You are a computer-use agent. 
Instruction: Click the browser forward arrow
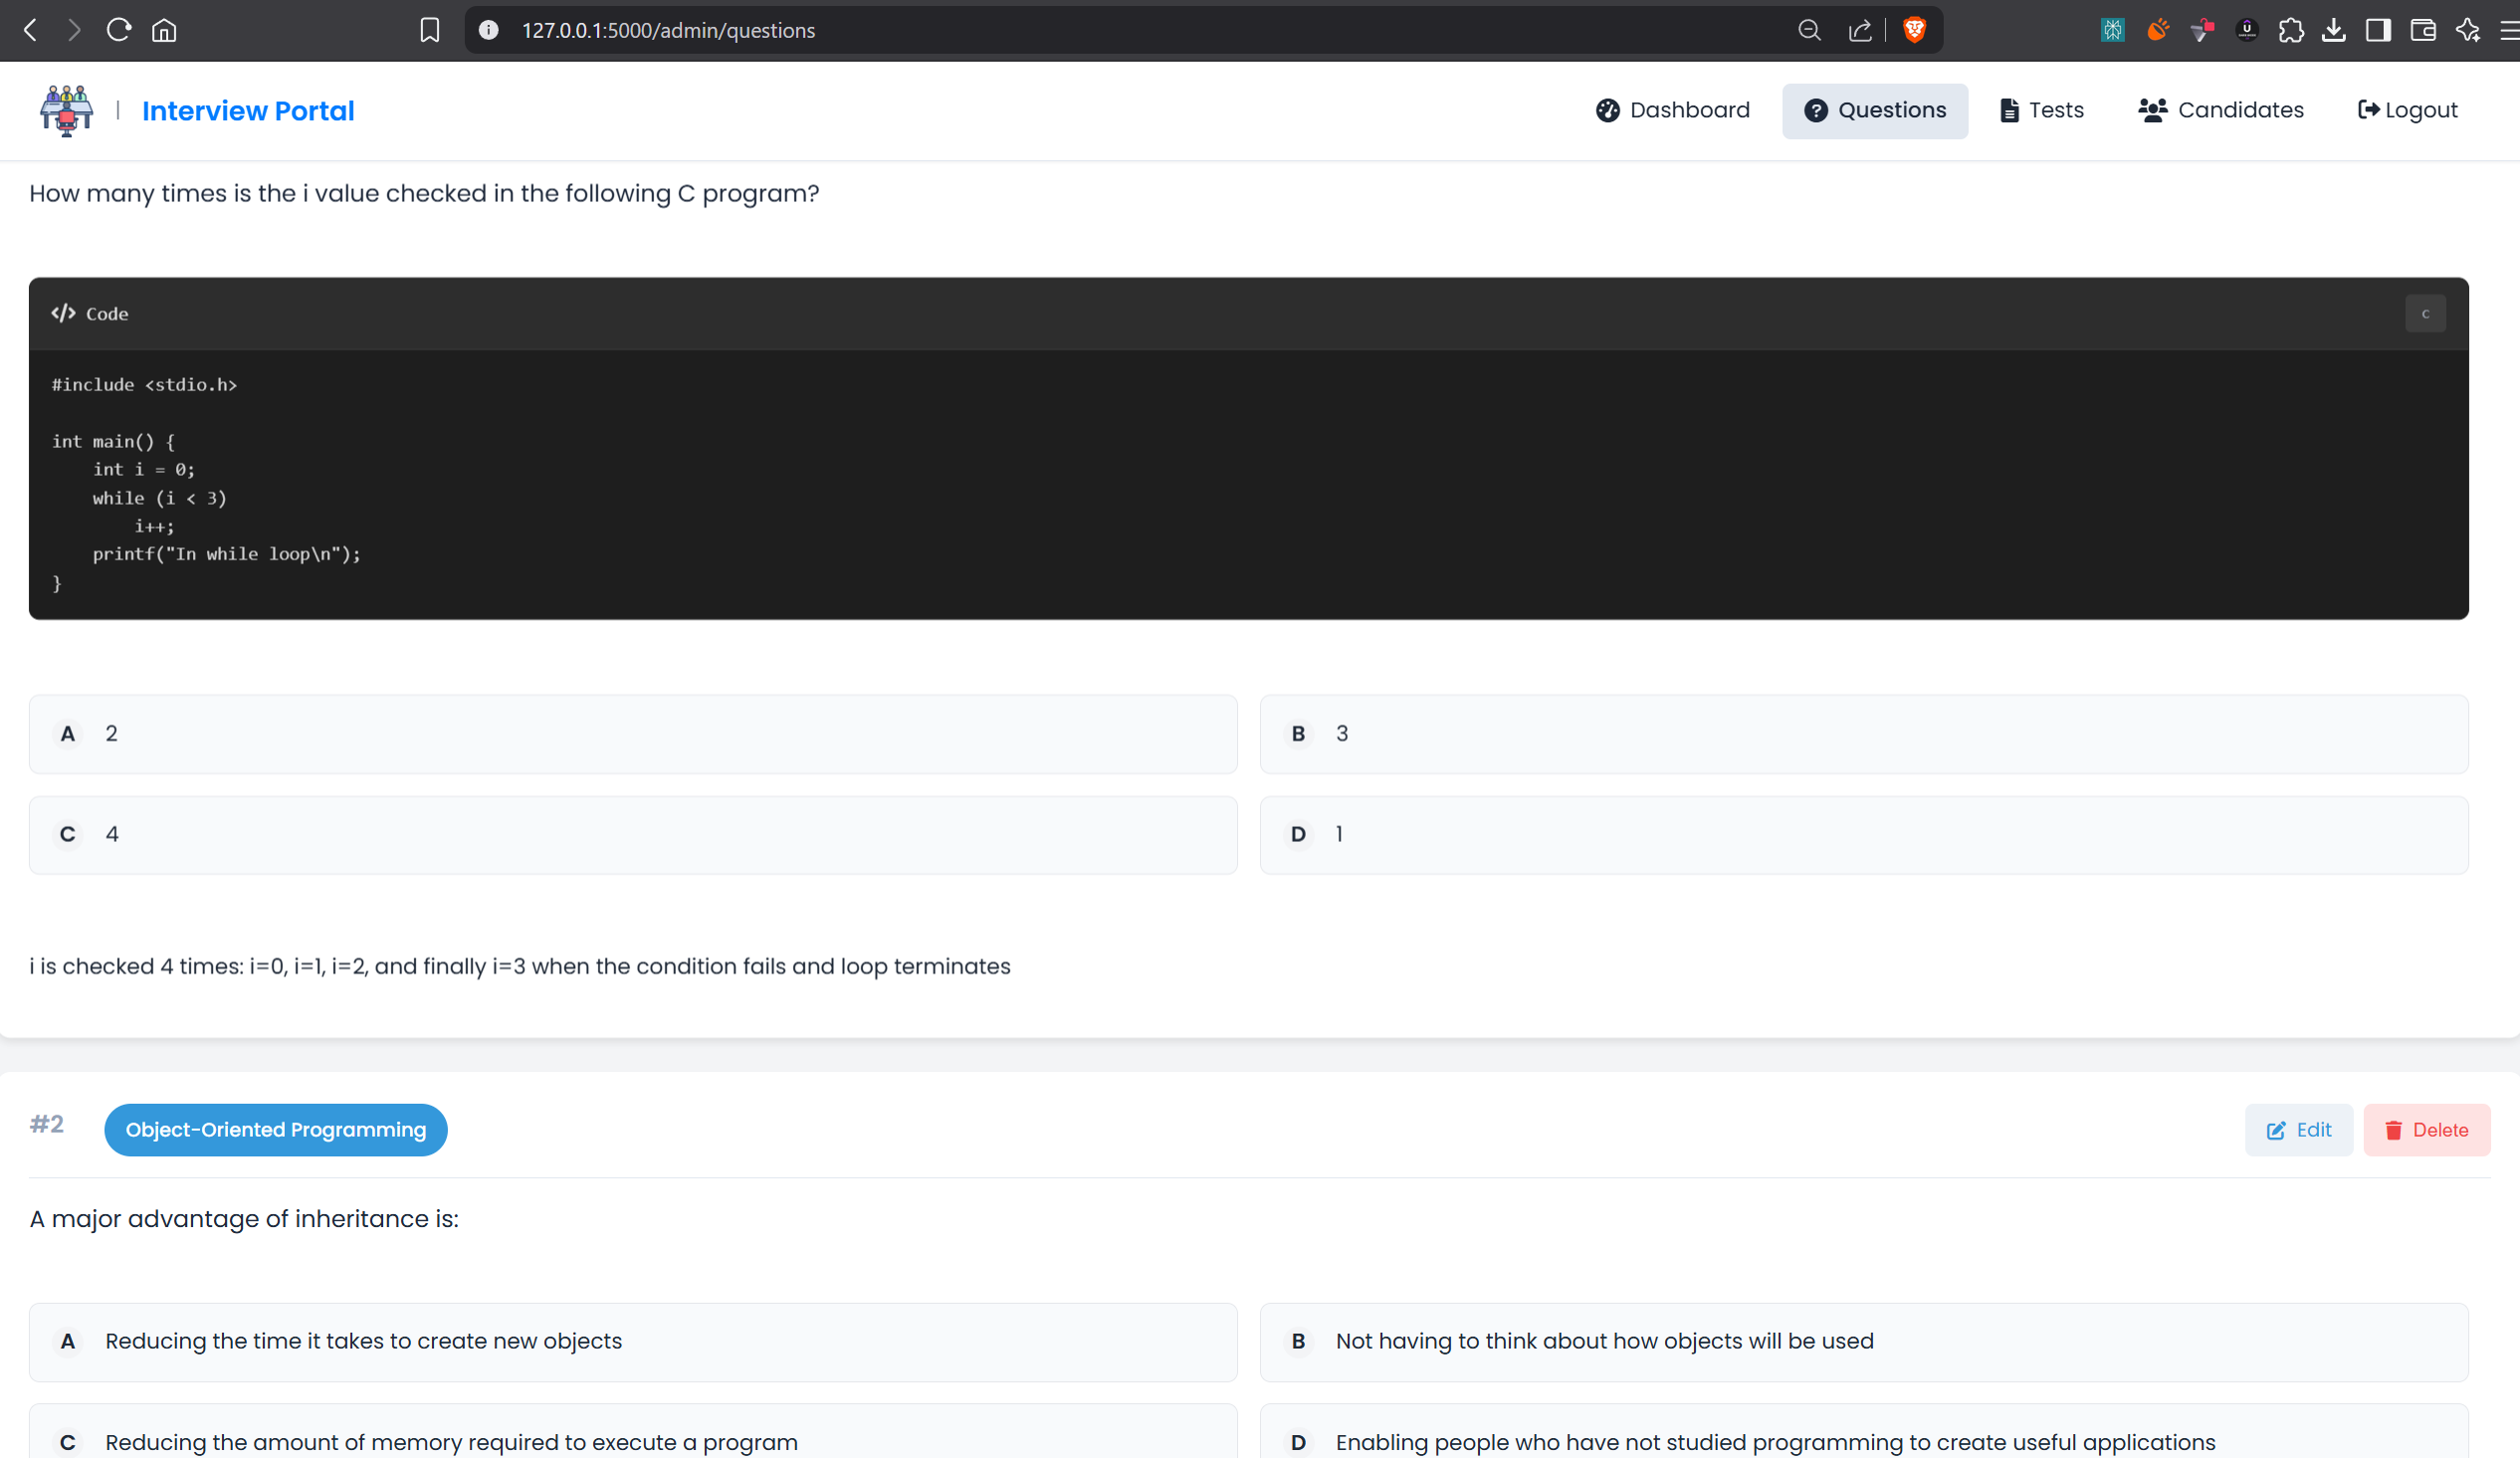[x=74, y=30]
